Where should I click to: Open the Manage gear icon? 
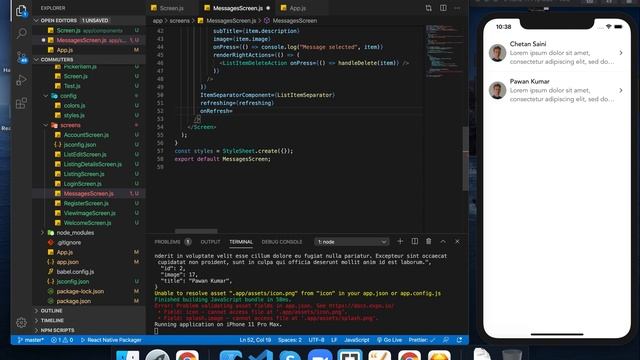coord(21,322)
